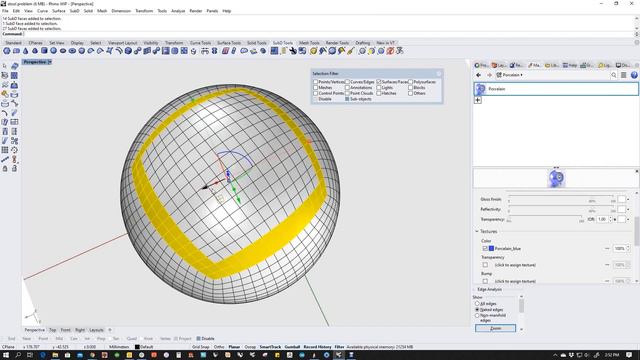The width and height of the screenshot is (640, 360).
Task: Select the Non-manifold edges radio button
Action: [x=477, y=316]
